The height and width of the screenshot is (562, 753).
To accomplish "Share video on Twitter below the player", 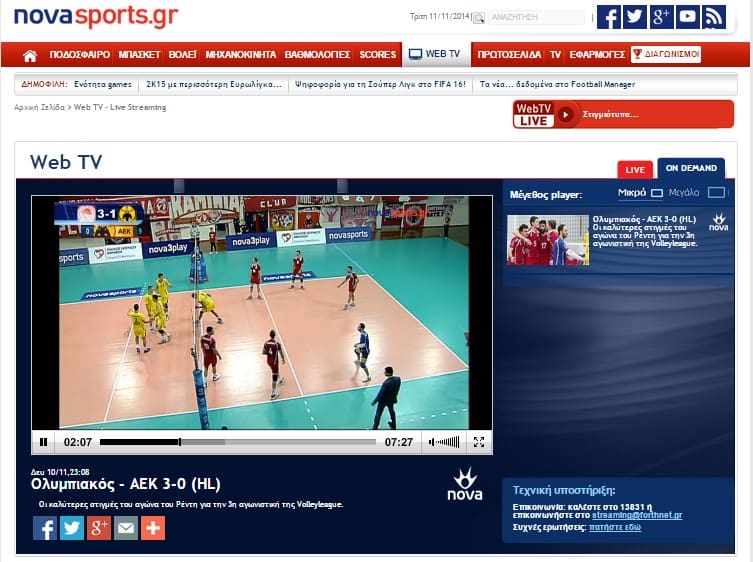I will click(x=71, y=528).
